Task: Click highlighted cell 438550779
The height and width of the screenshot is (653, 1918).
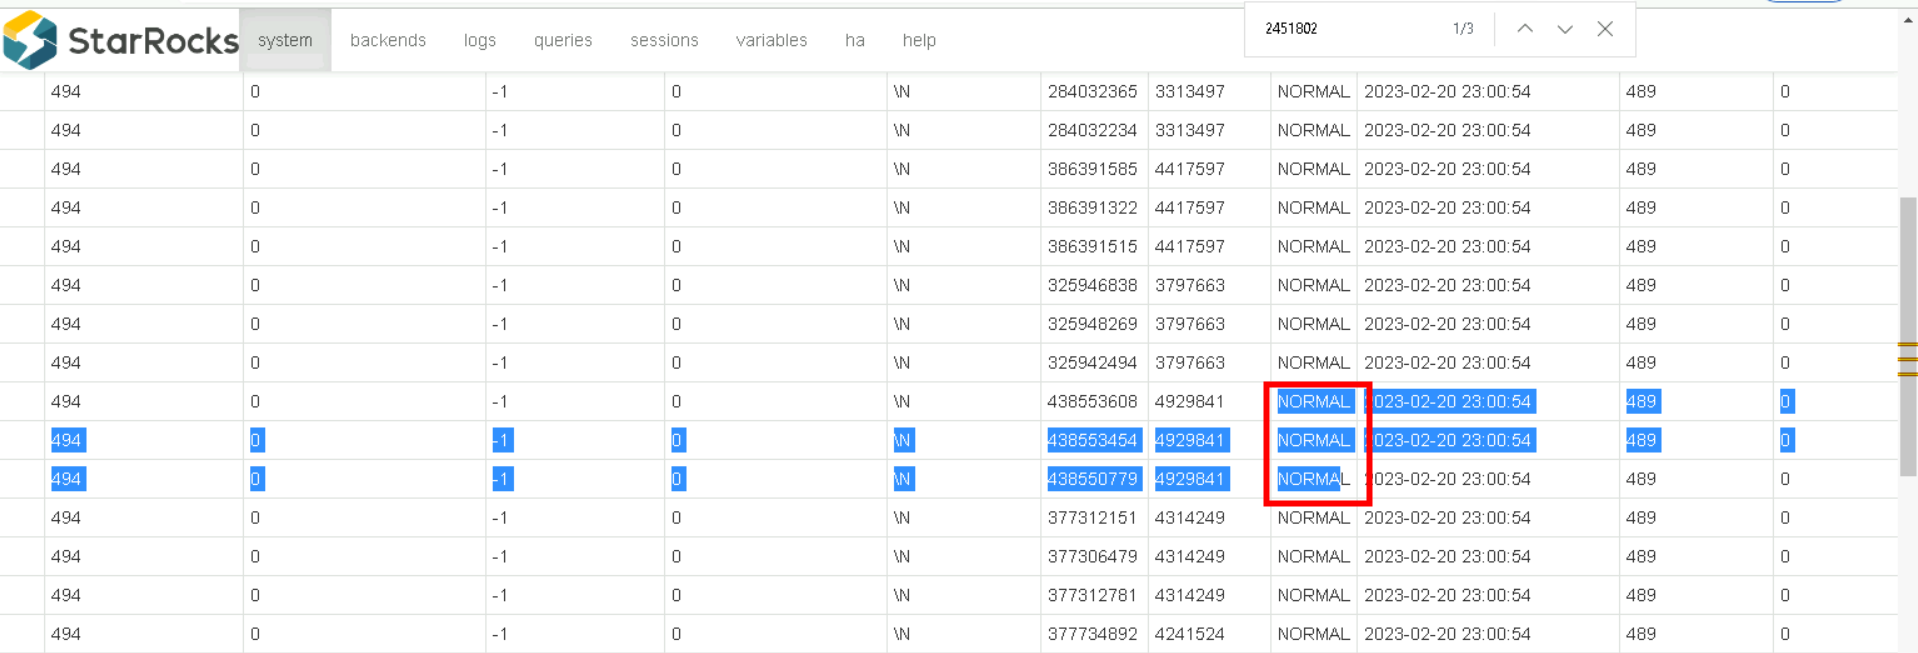Action: pos(1092,479)
